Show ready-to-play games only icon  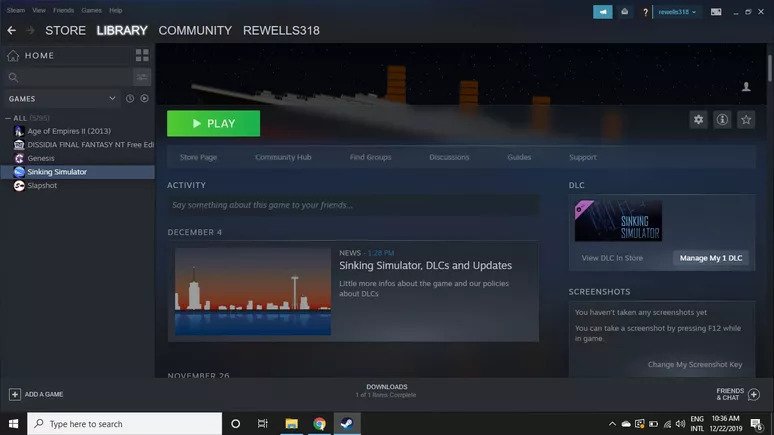pyautogui.click(x=144, y=99)
